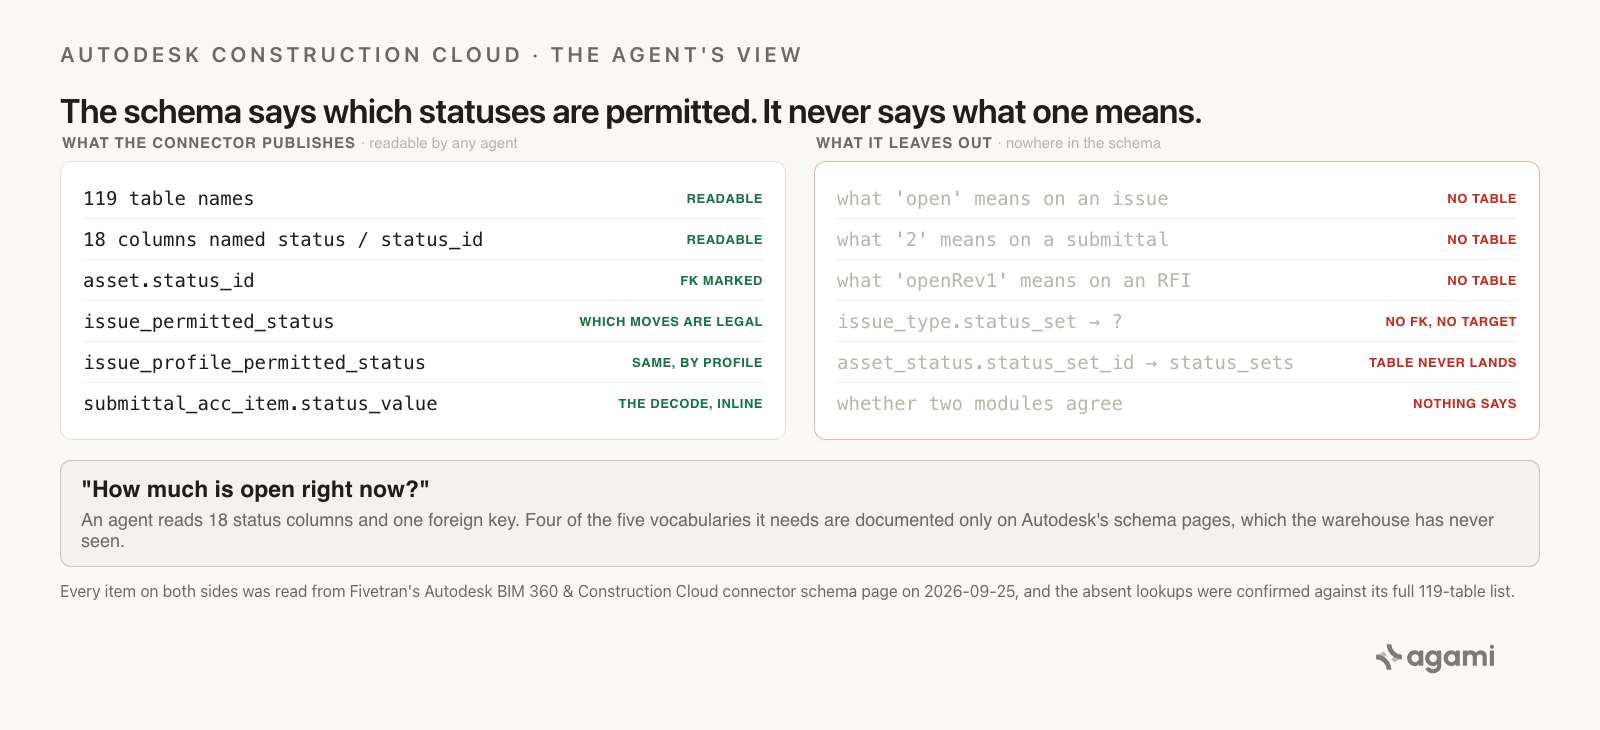
Task: Click 'issue_profile_permitted_status' entry
Action: click(254, 362)
